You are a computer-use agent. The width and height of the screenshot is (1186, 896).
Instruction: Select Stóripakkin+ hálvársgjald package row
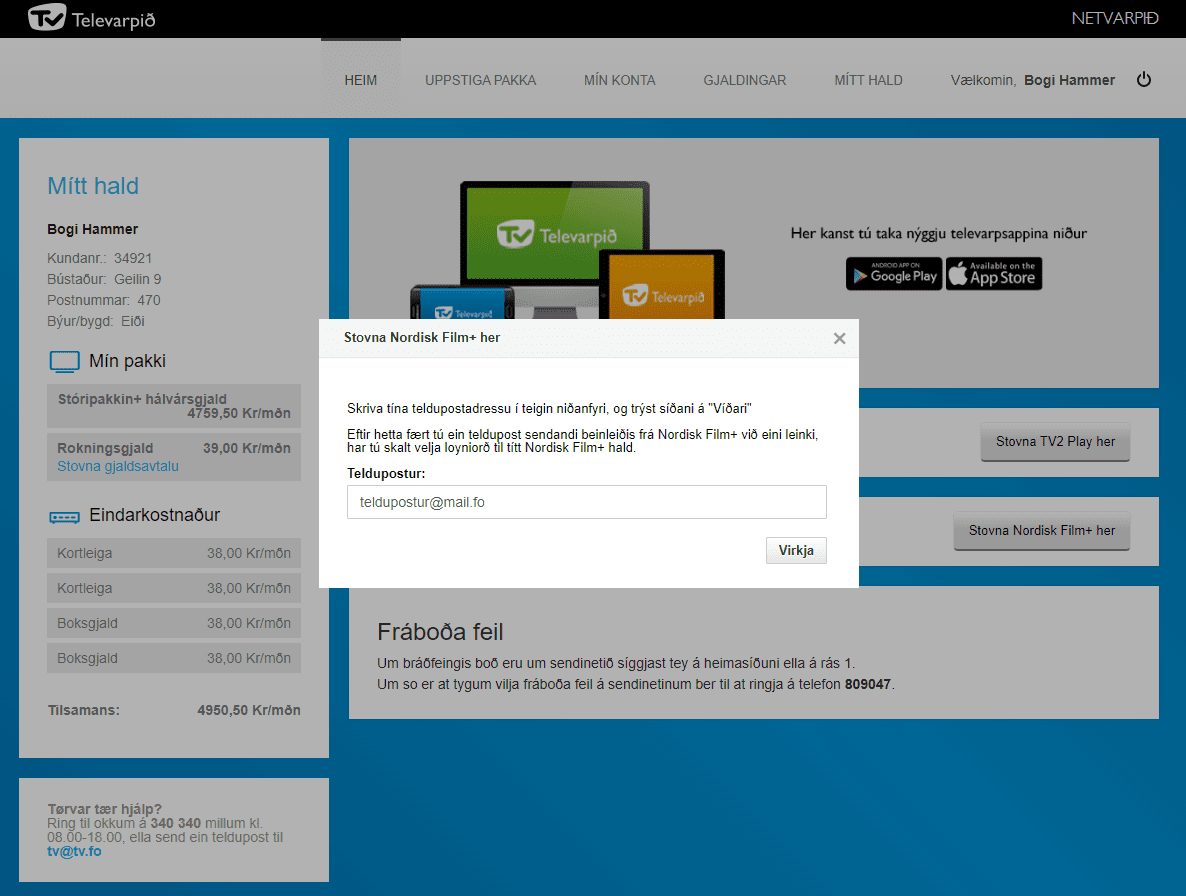coord(174,406)
